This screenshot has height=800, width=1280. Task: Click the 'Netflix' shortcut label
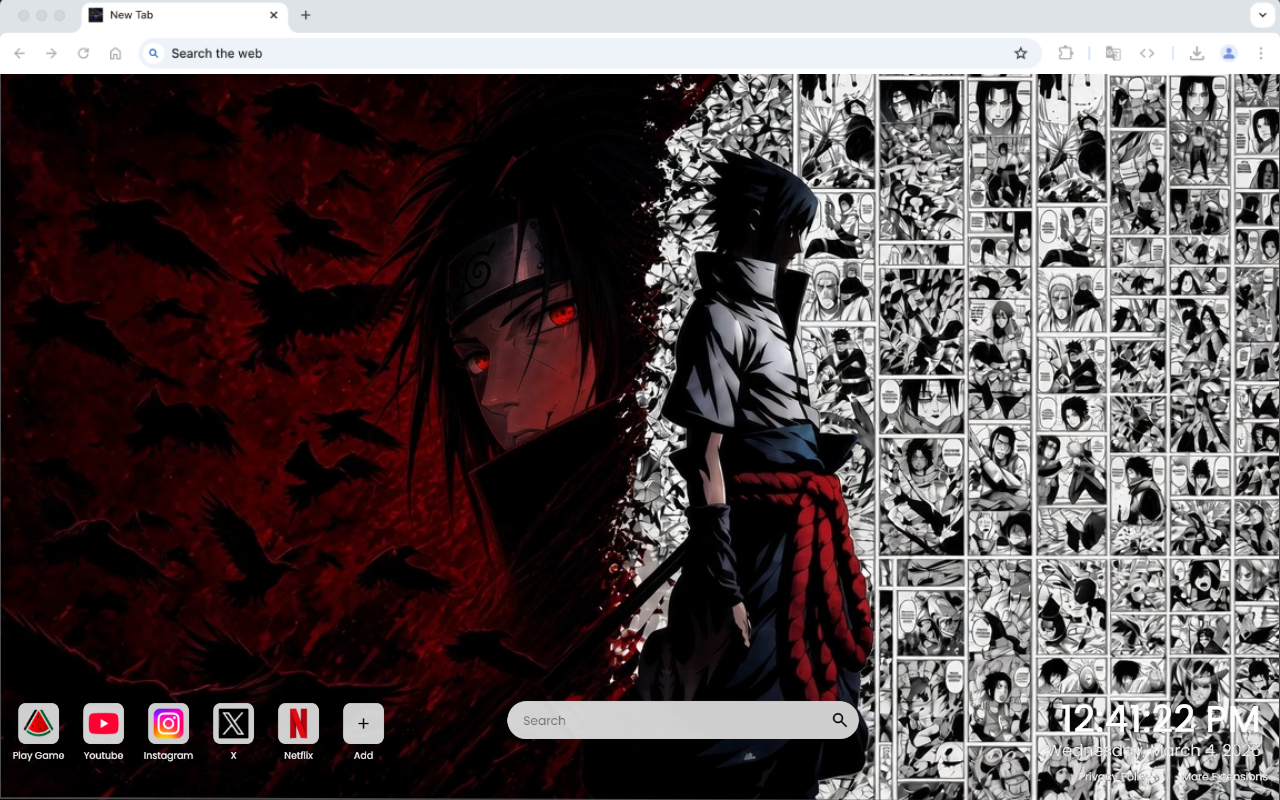tap(298, 756)
